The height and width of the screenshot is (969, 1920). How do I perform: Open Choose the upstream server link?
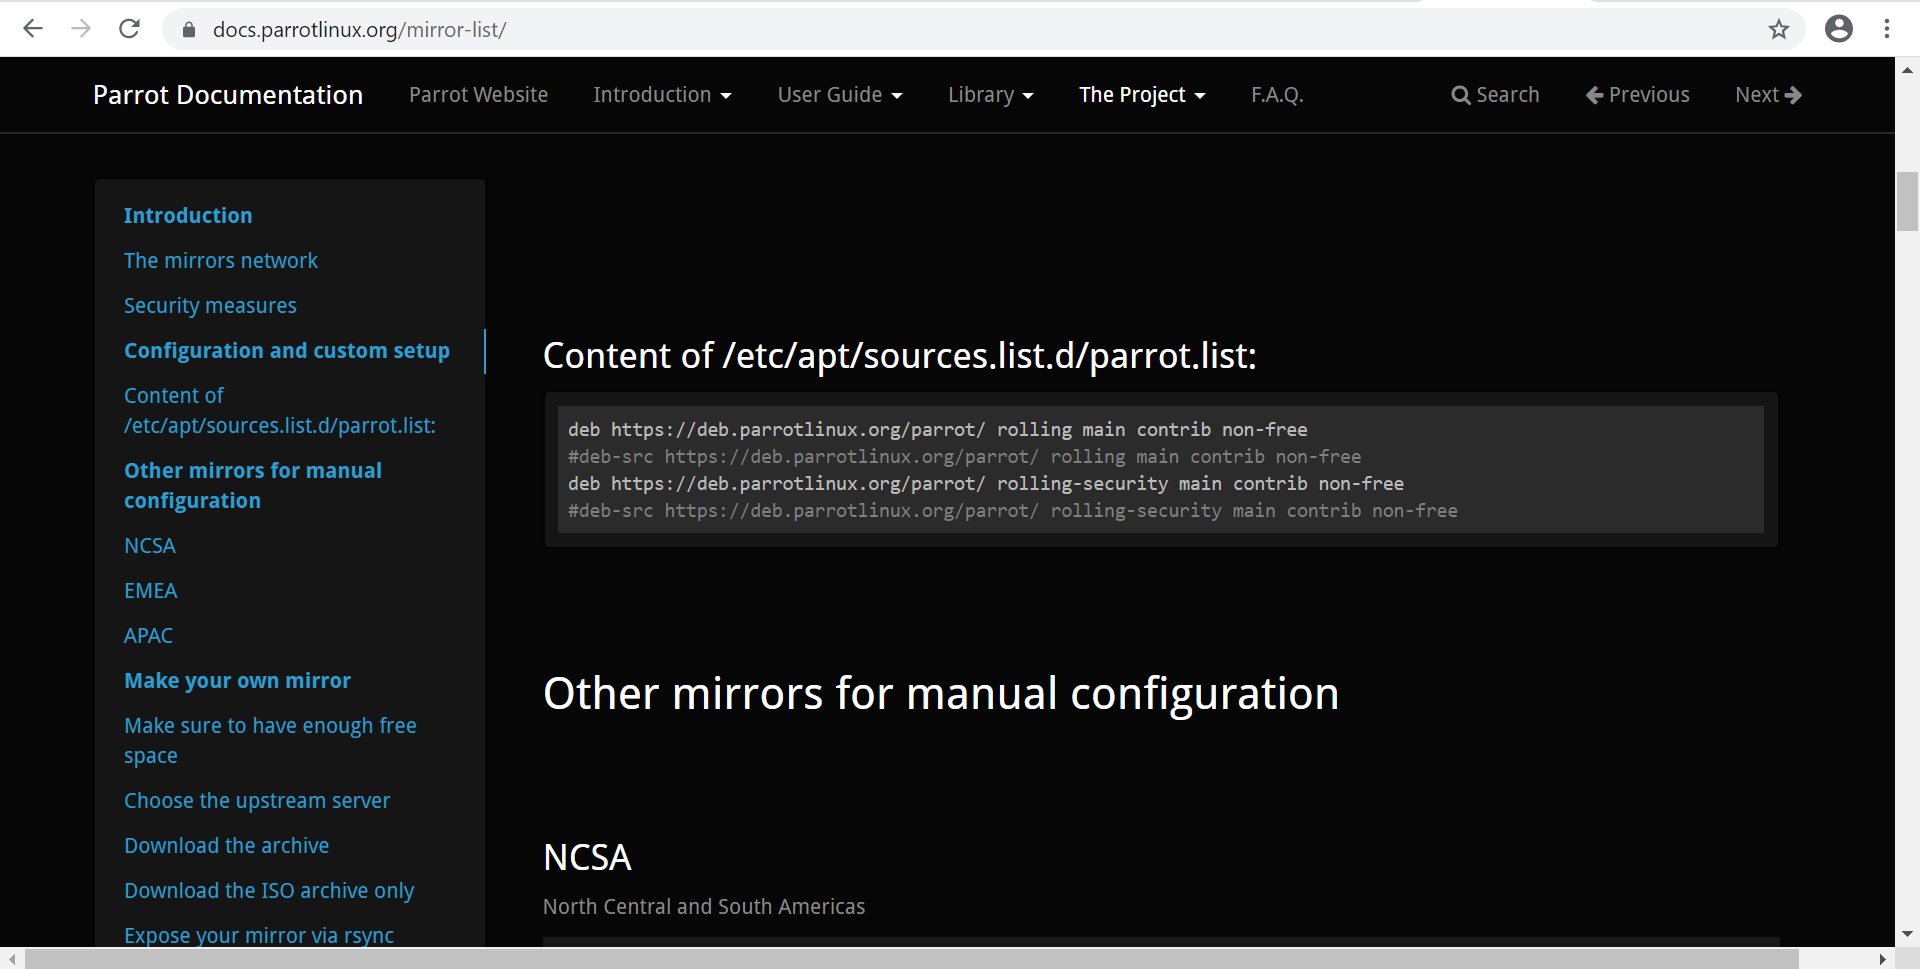[x=257, y=801]
